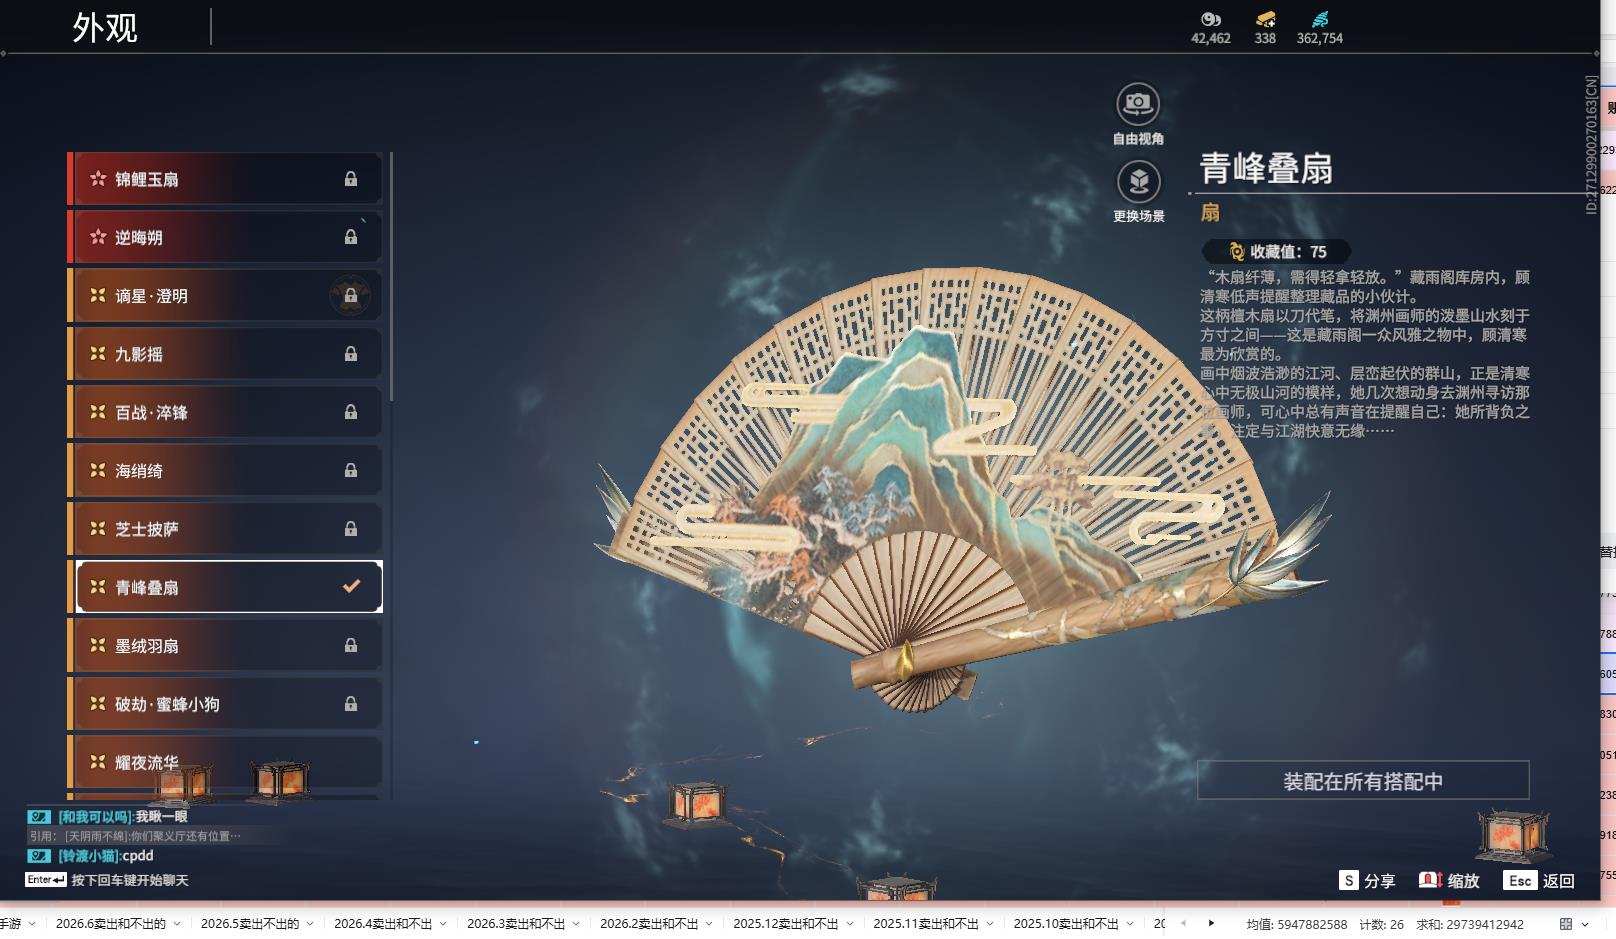1616x939 pixels.
Task: Expand dropdown arrow of 2026.3卖出和不出 tab
Action: (x=576, y=924)
